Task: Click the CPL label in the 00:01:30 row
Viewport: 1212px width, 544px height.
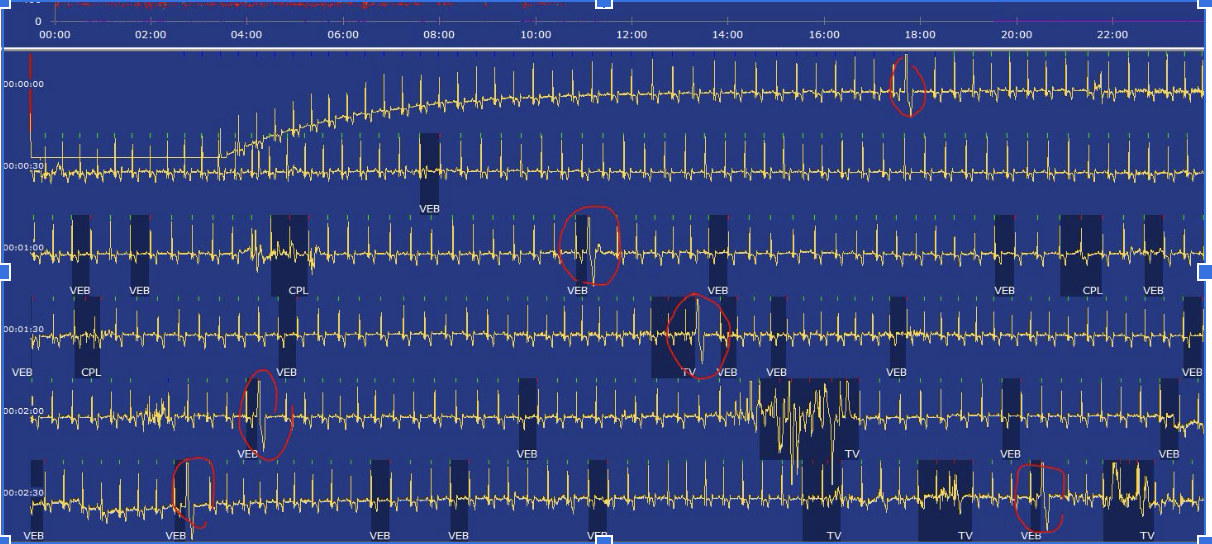Action: (91, 373)
